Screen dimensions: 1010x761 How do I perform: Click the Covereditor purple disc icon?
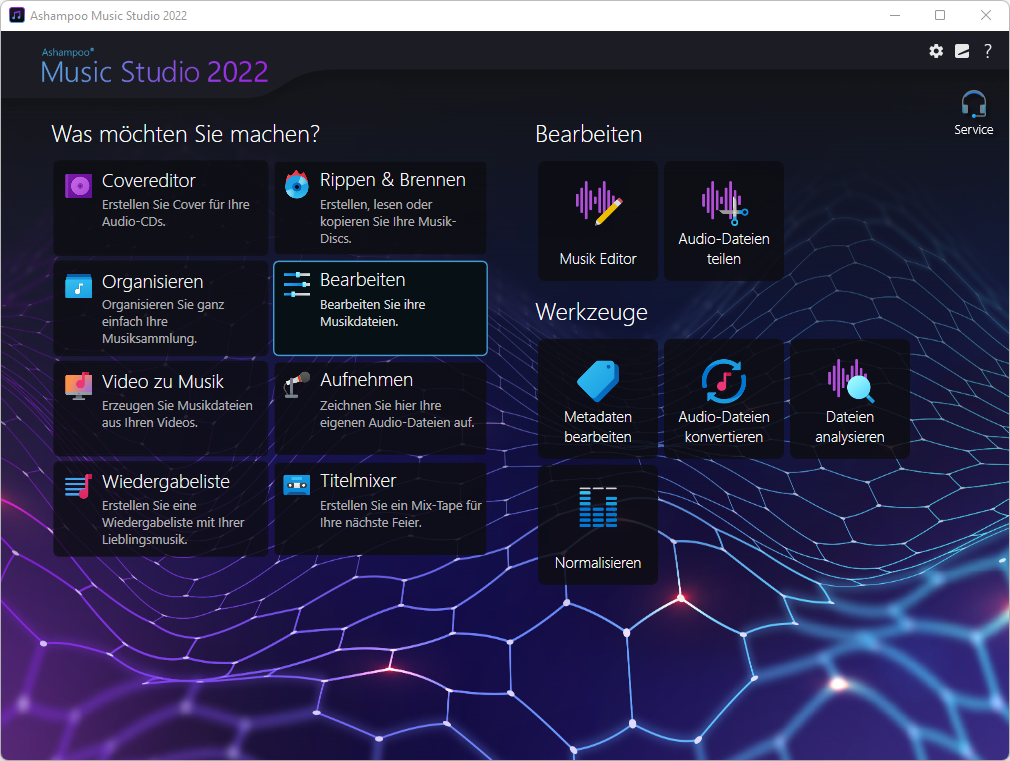pos(79,186)
